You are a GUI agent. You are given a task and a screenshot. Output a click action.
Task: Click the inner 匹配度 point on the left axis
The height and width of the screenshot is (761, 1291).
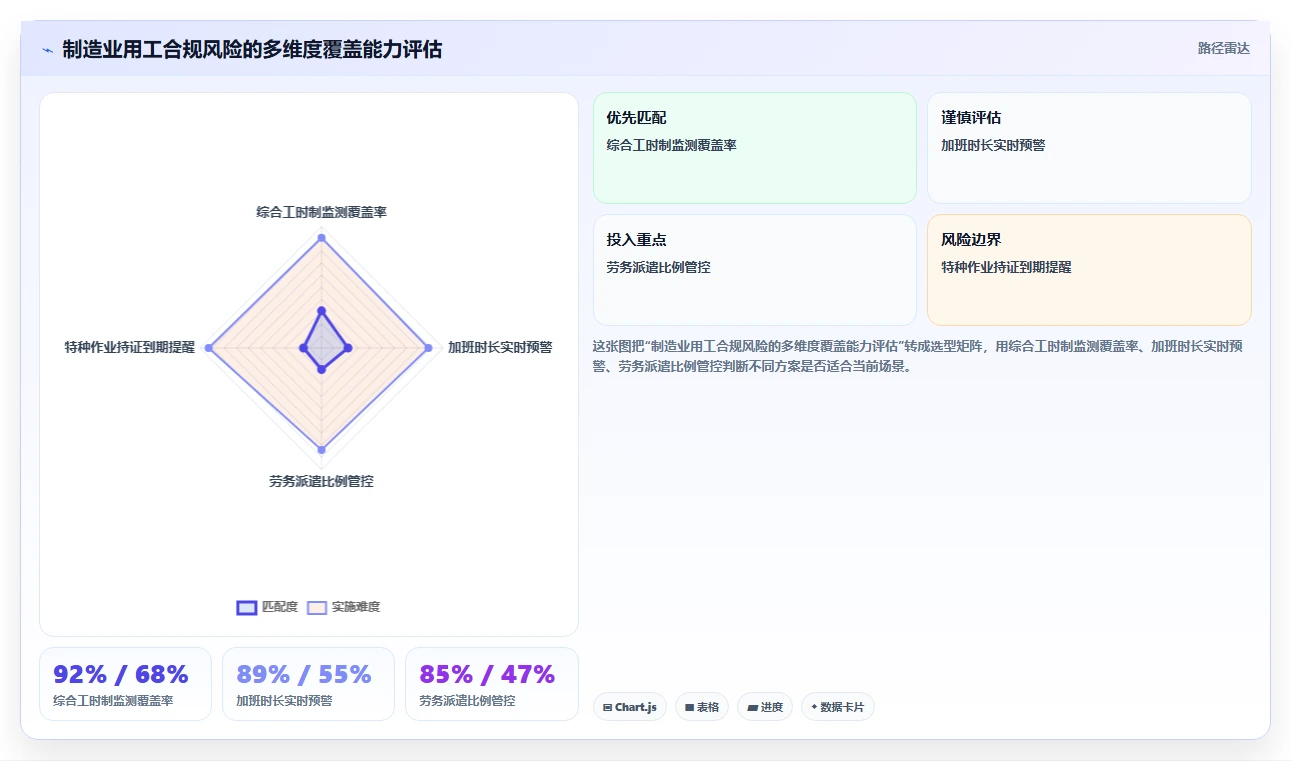[x=303, y=348]
